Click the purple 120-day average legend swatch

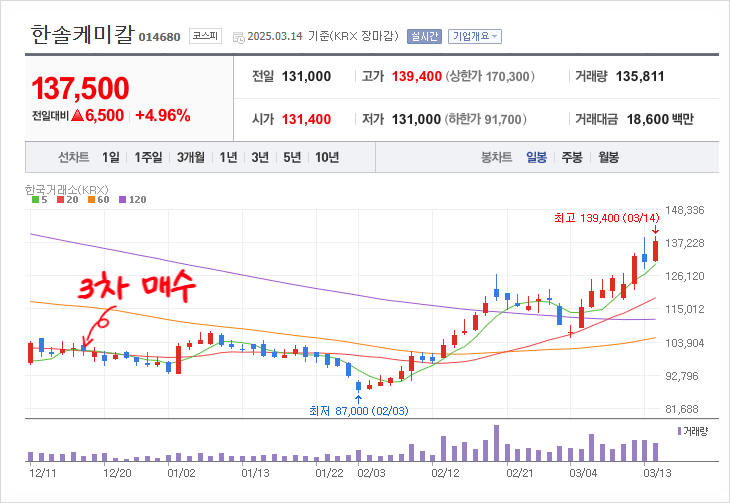[x=122, y=200]
